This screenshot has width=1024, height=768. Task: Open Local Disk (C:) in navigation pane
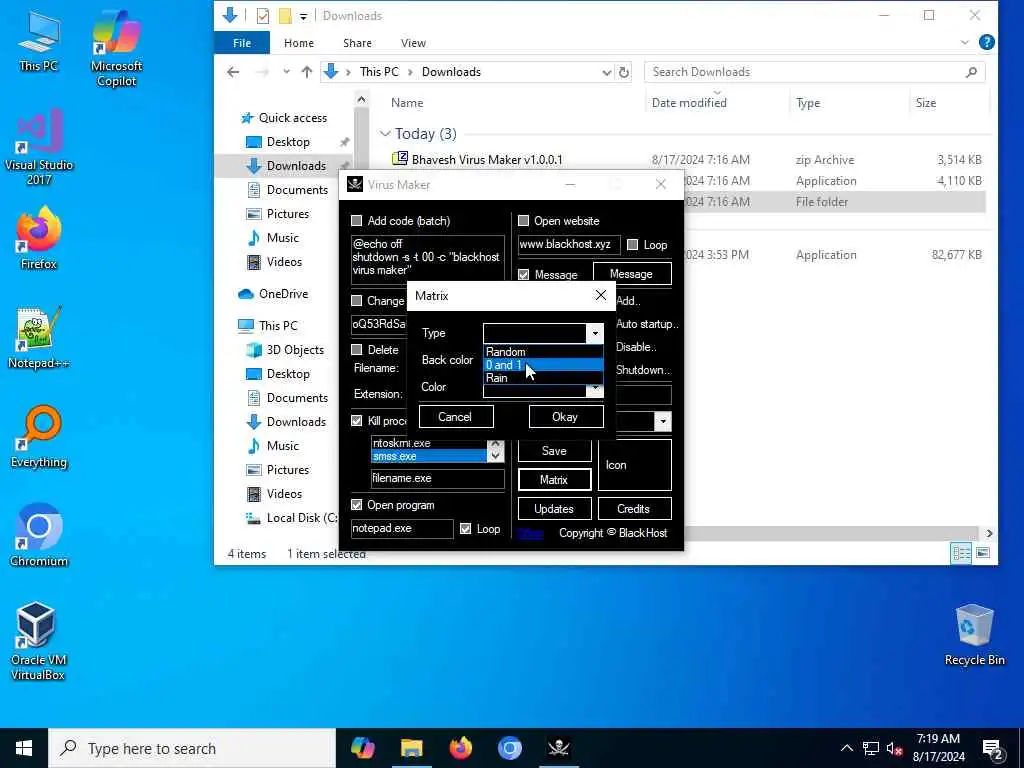[301, 518]
